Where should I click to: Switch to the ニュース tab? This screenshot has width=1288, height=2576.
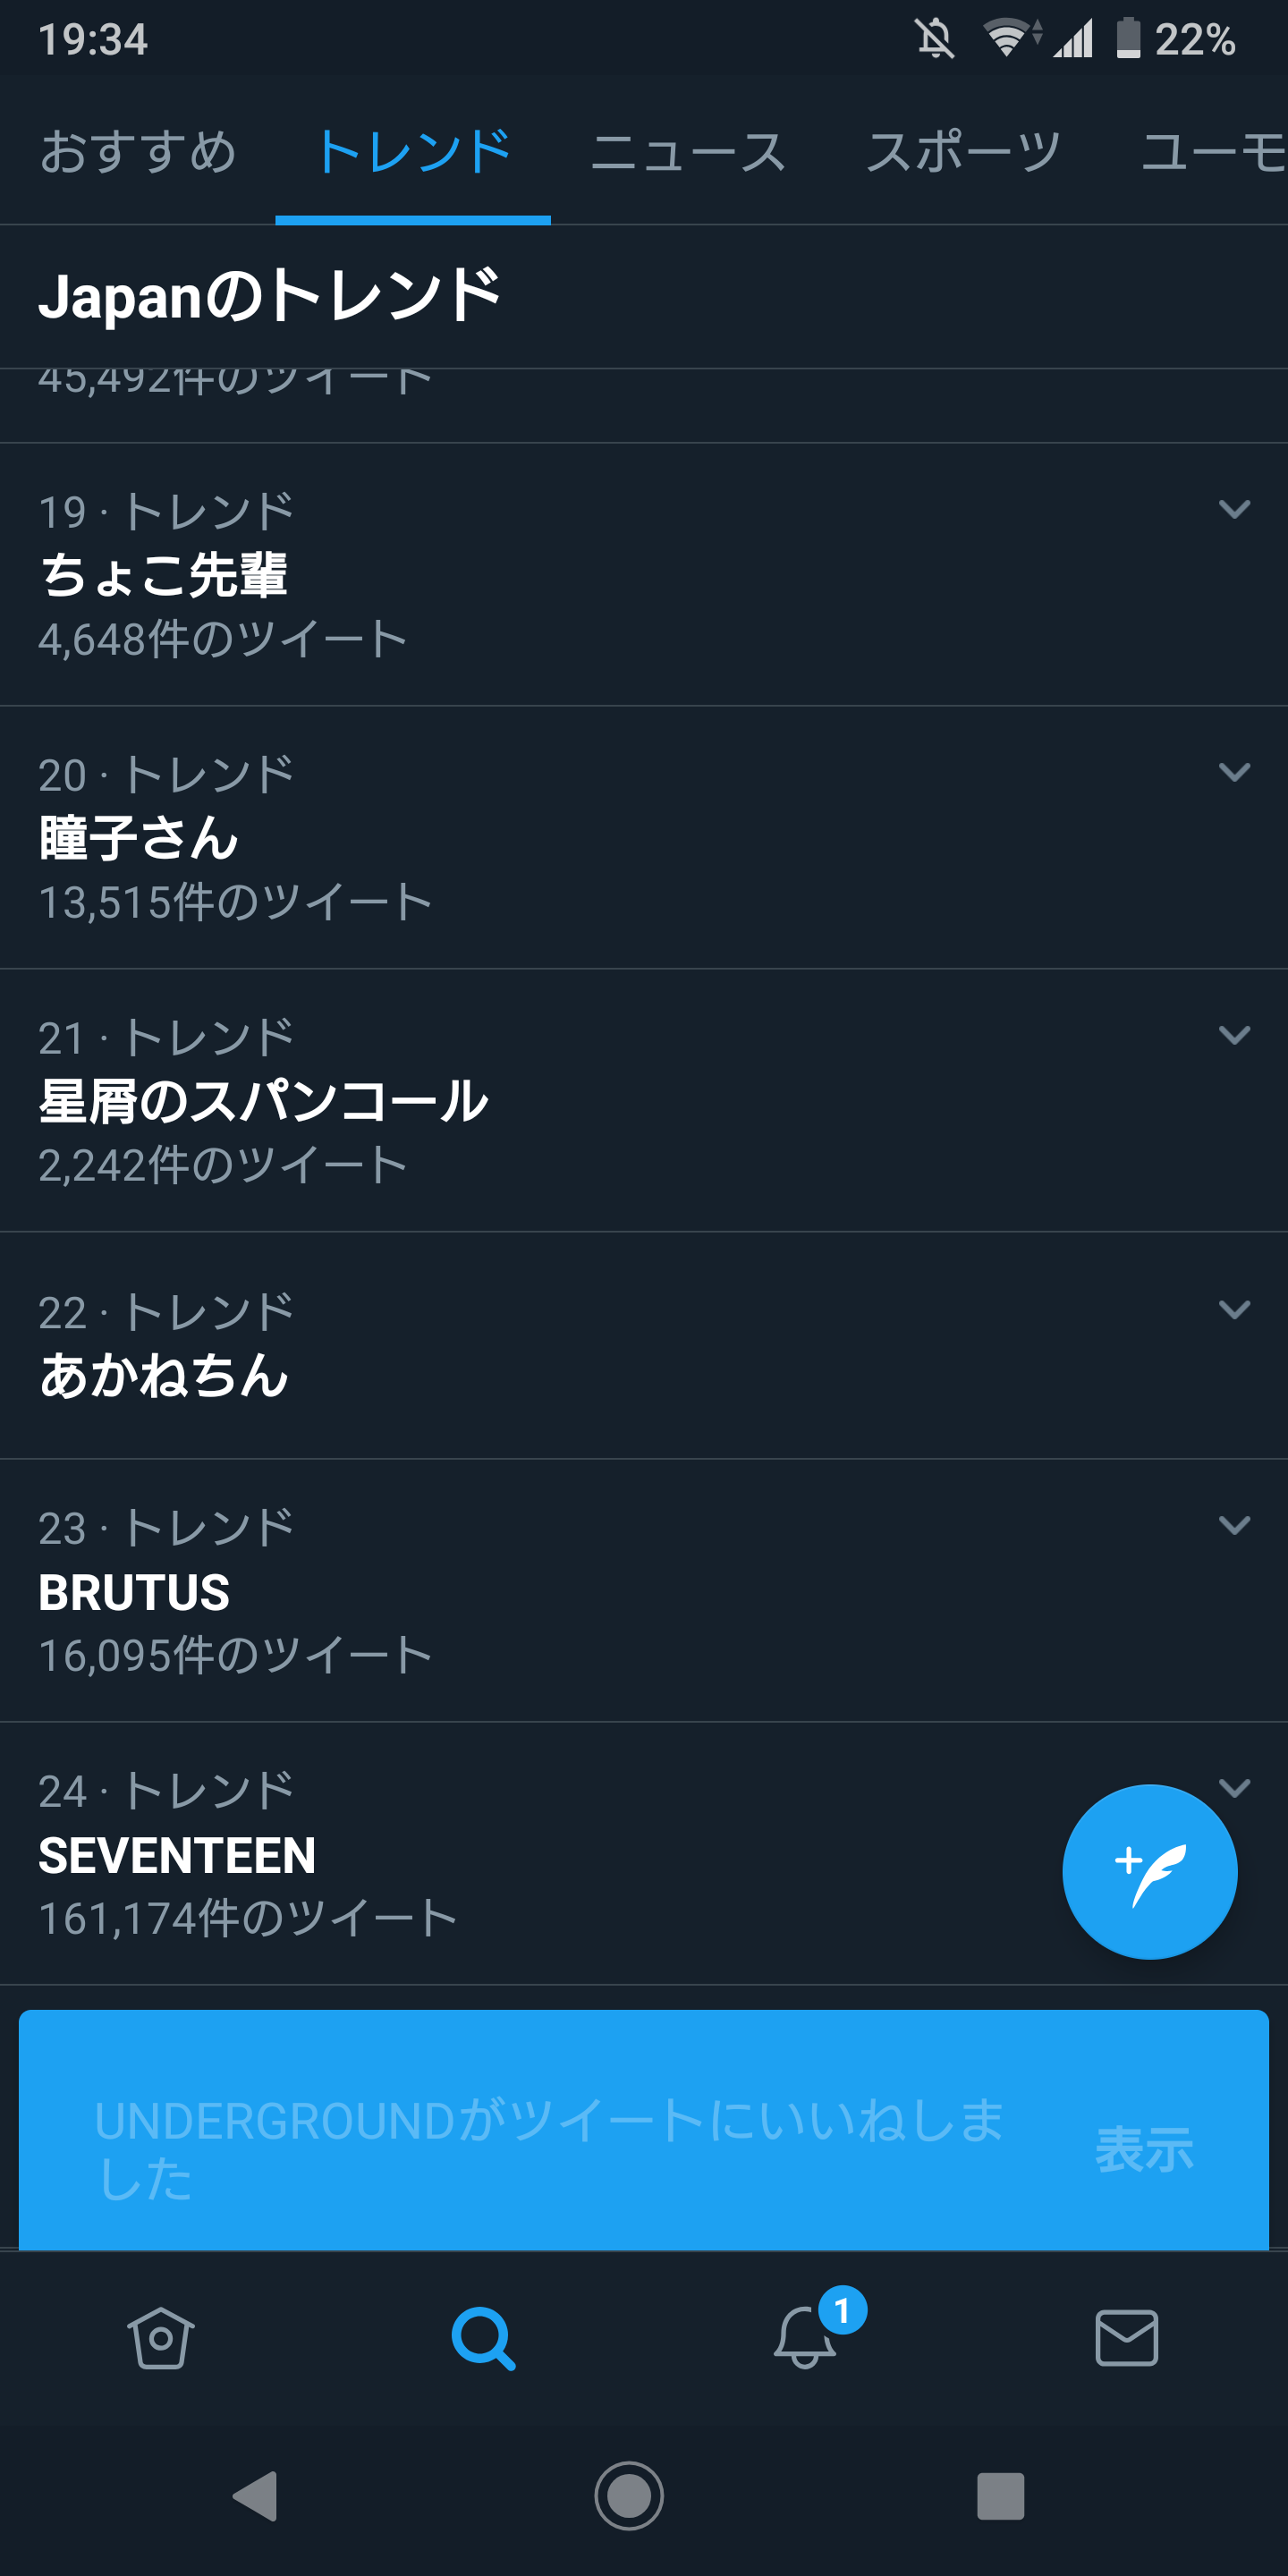click(688, 151)
